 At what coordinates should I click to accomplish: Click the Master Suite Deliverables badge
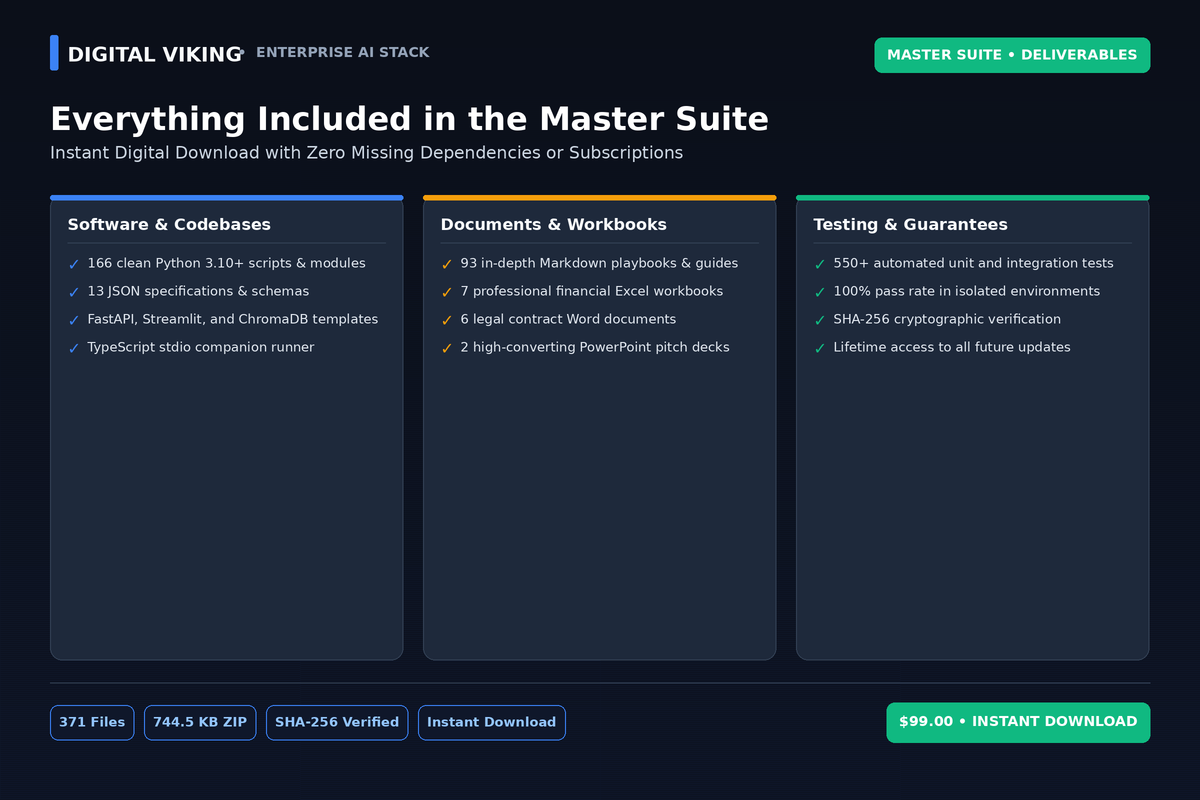(1012, 55)
